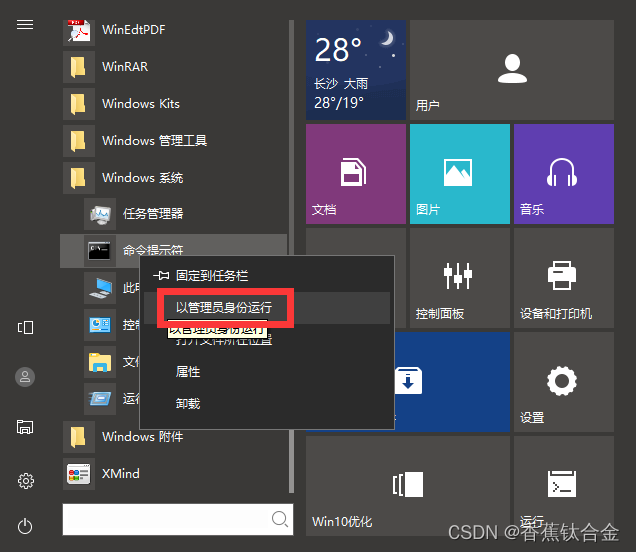The height and width of the screenshot is (552, 636).
Task: Open the 设备和打印机 tile
Action: coord(564,278)
